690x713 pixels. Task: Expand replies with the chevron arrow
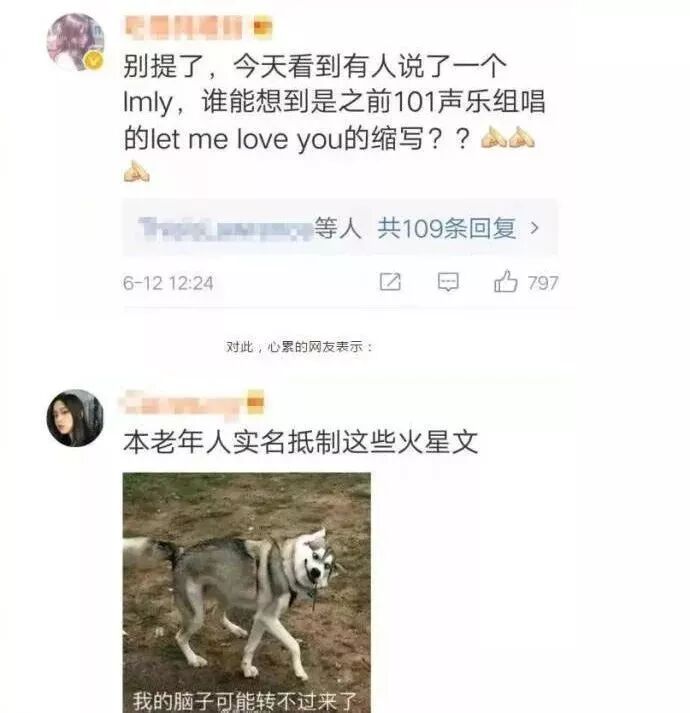(x=535, y=227)
